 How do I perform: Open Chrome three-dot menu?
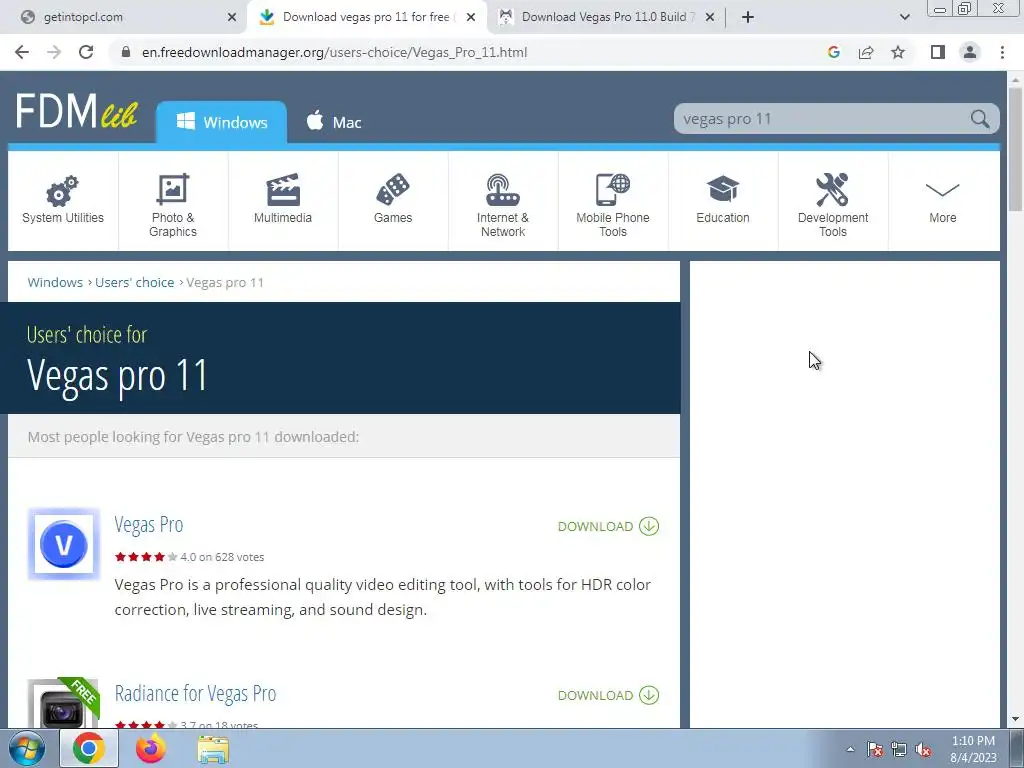(1002, 52)
